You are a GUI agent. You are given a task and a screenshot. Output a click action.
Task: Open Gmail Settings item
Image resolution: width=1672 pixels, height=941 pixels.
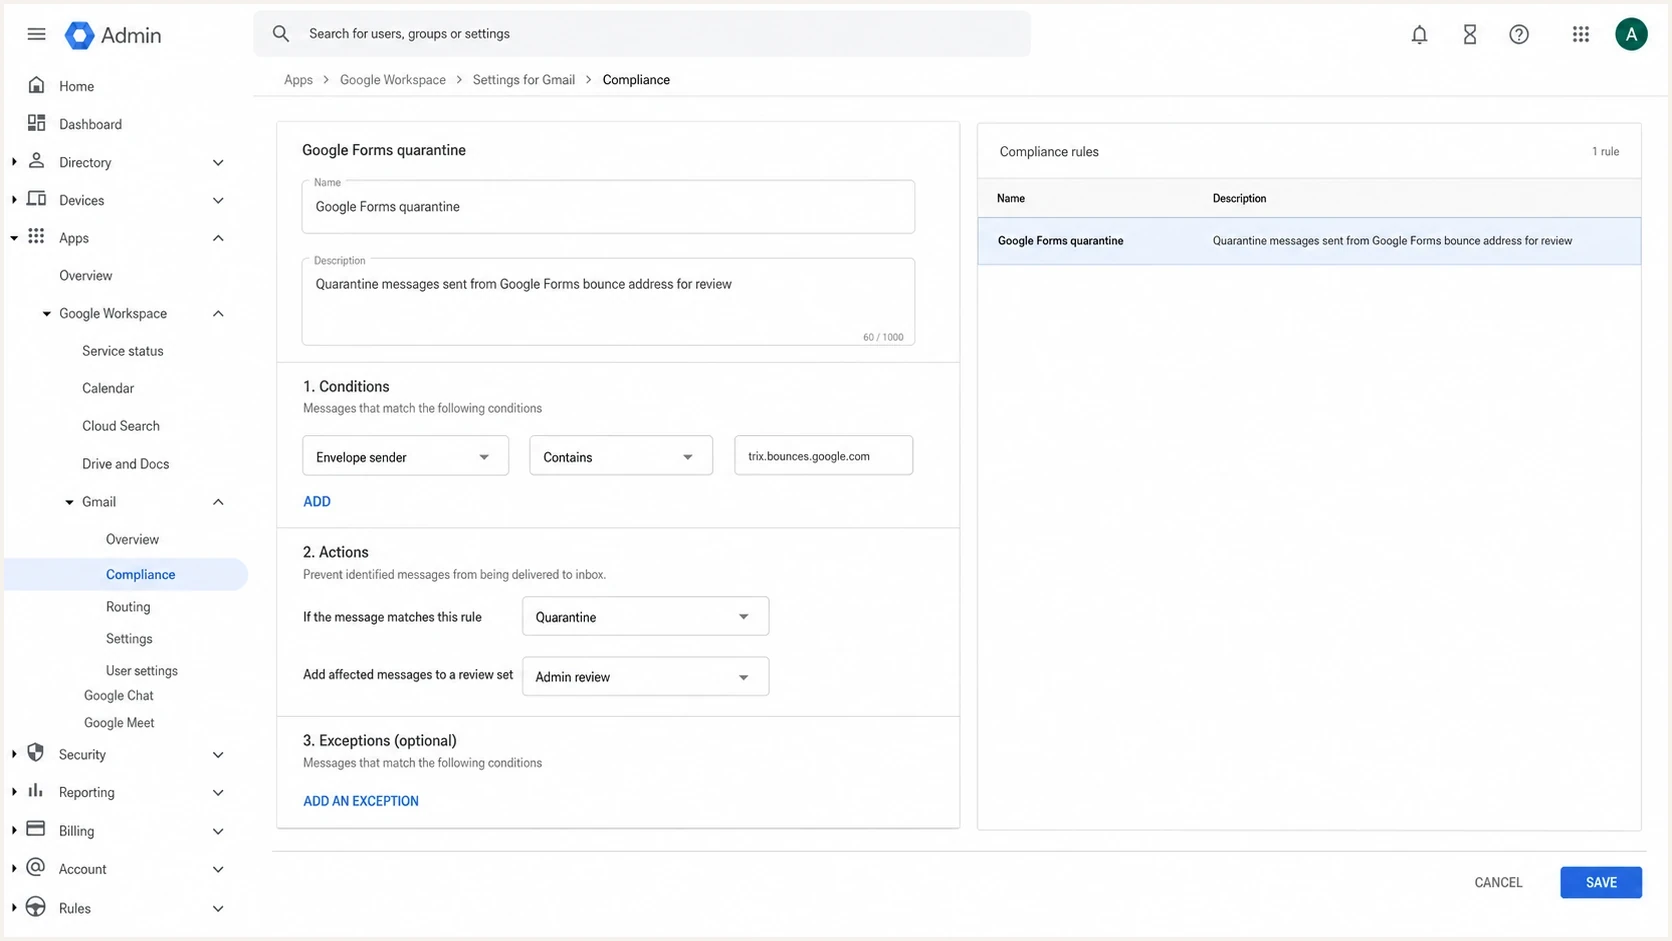129,639
